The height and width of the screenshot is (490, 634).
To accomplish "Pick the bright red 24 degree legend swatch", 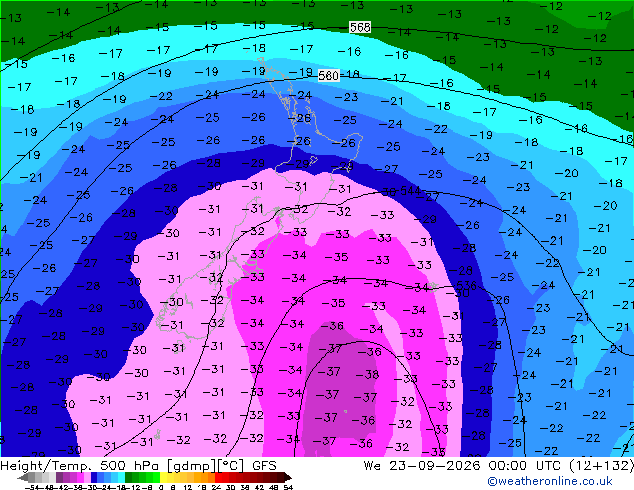I will click(x=218, y=477).
